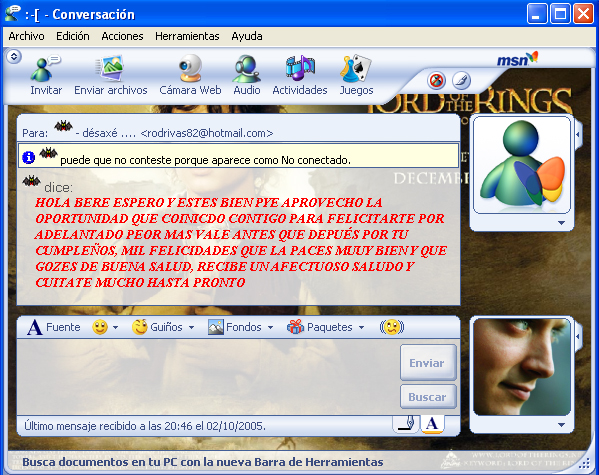
Task: Click the block contact icon
Action: (x=436, y=81)
